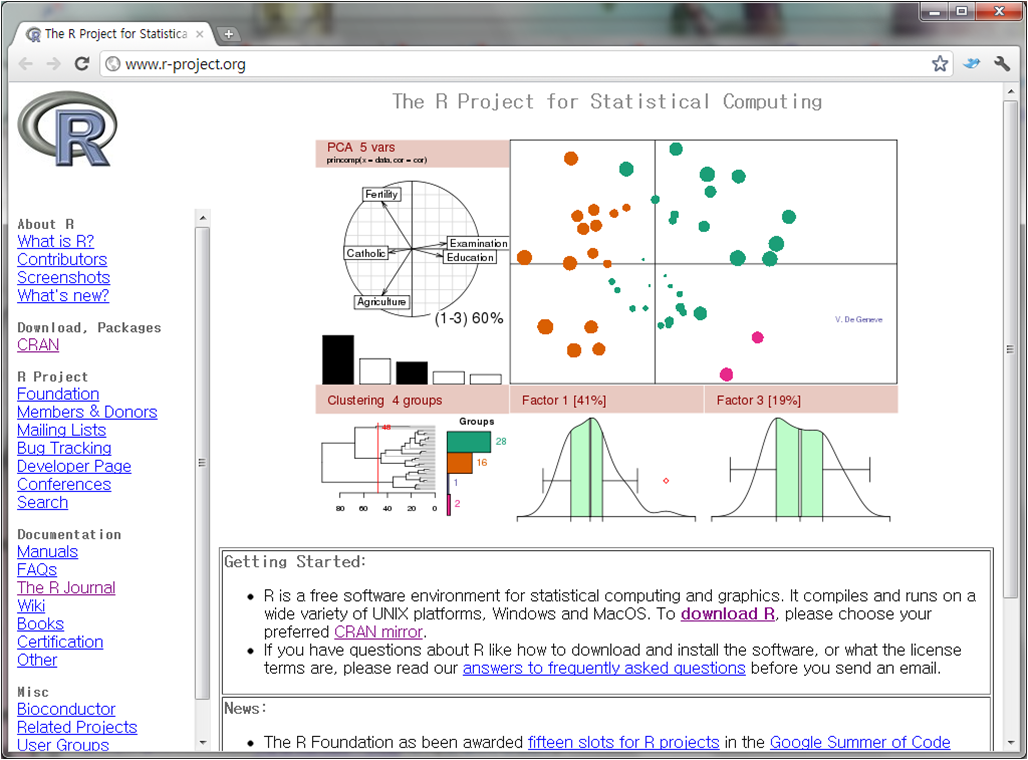Open the Contributors link
Viewport: 1028px width, 760px height.
[62, 260]
